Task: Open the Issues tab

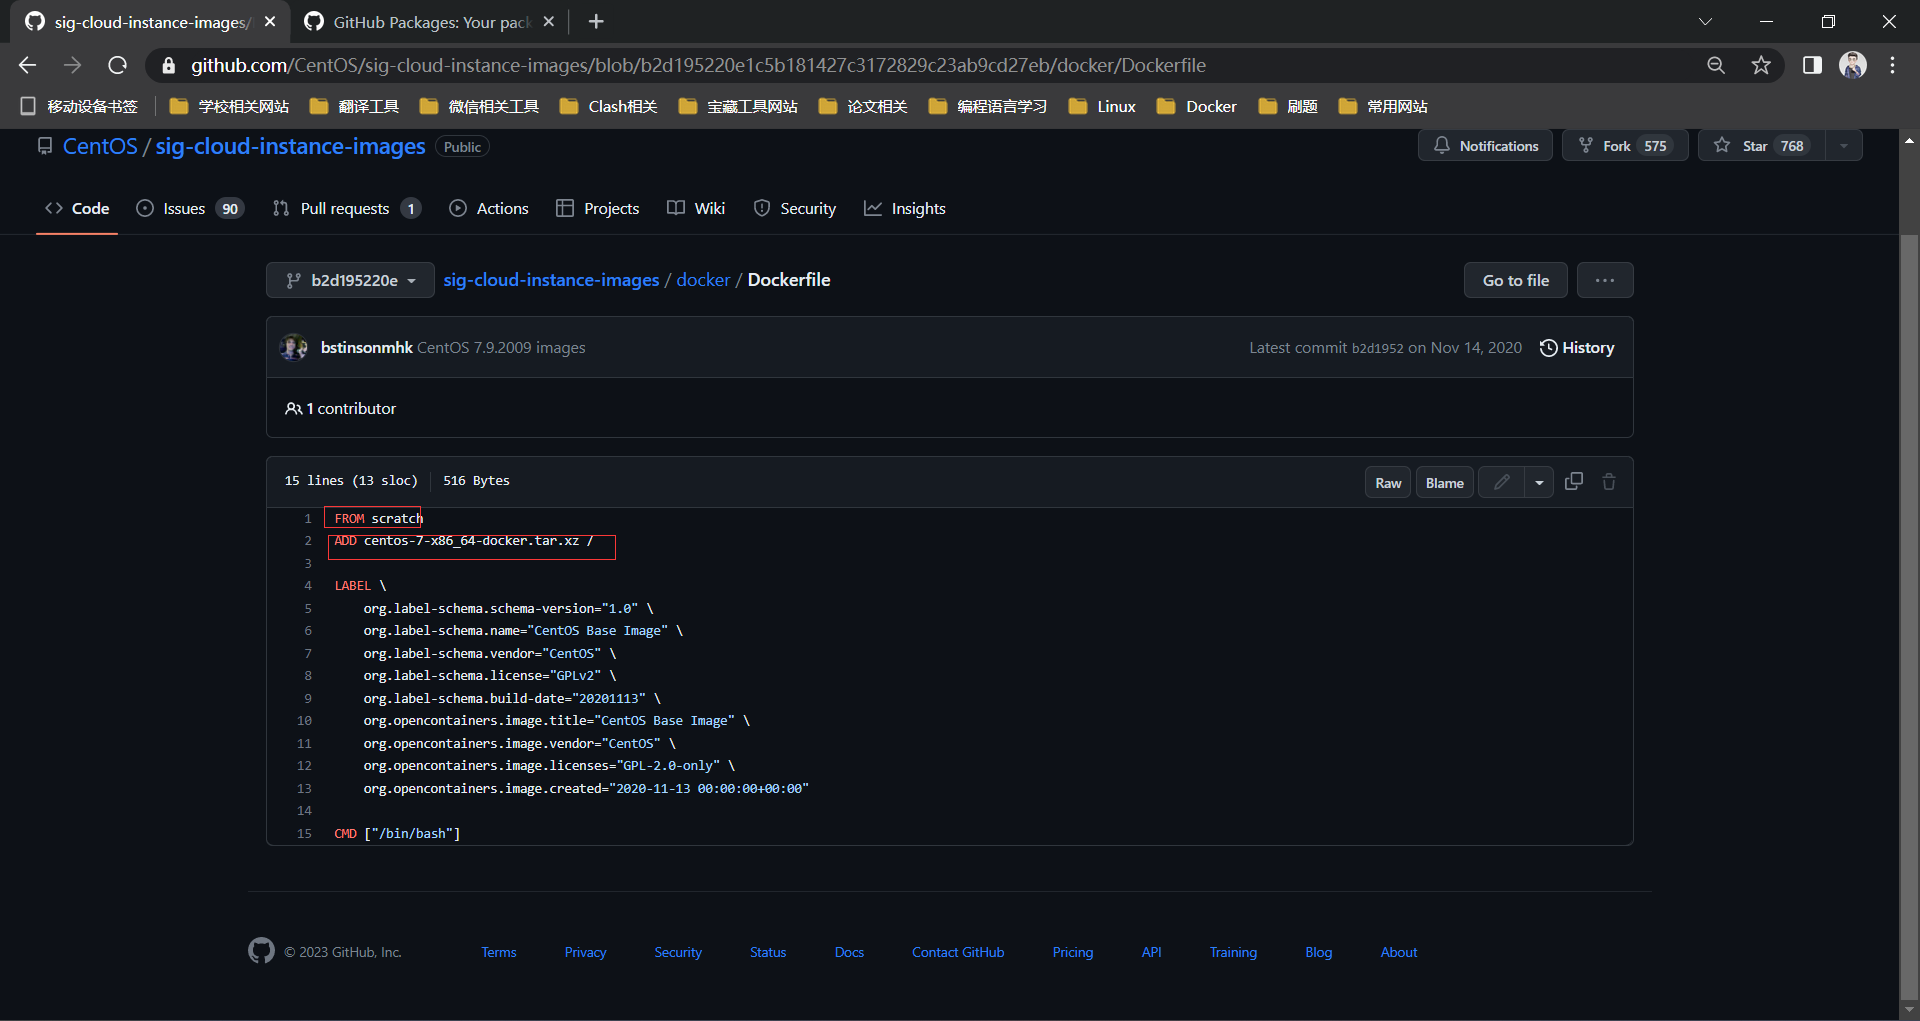Action: (190, 208)
